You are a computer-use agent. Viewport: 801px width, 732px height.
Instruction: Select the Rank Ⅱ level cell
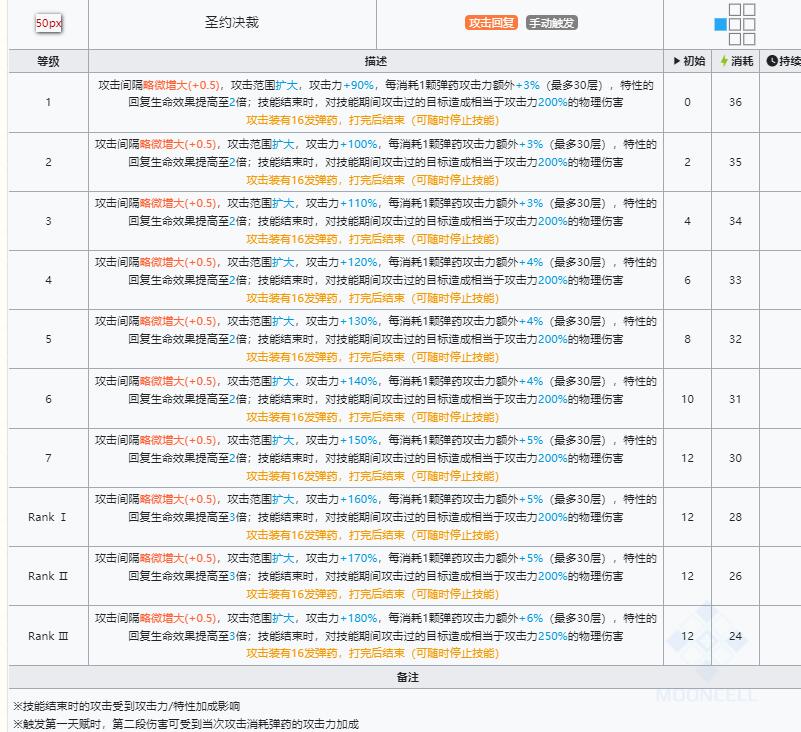click(x=48, y=576)
